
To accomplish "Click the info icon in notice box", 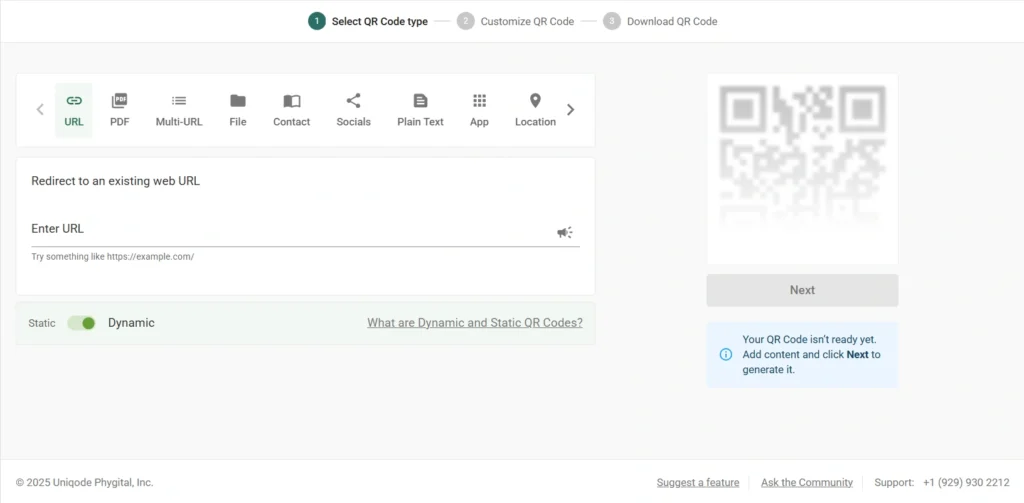I will click(x=726, y=355).
